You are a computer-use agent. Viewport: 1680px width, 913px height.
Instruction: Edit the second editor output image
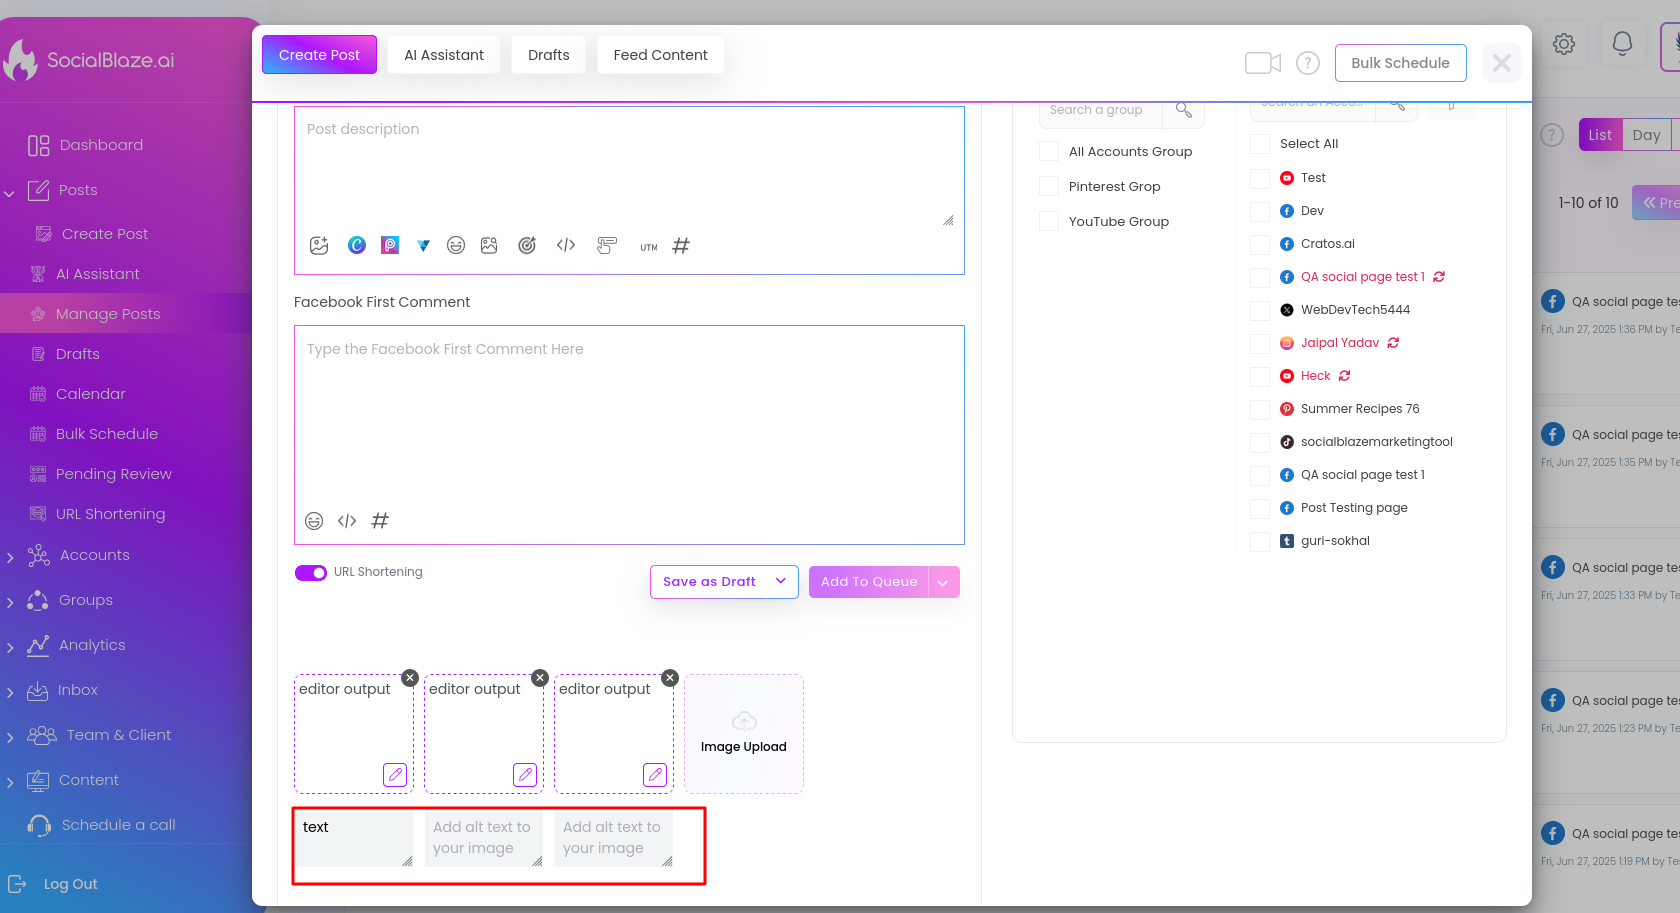click(x=525, y=775)
